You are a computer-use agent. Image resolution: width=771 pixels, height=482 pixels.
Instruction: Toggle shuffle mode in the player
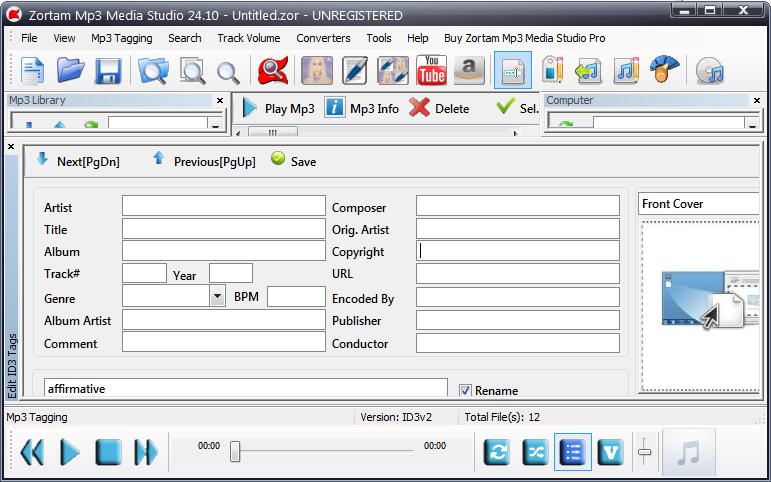coord(535,452)
